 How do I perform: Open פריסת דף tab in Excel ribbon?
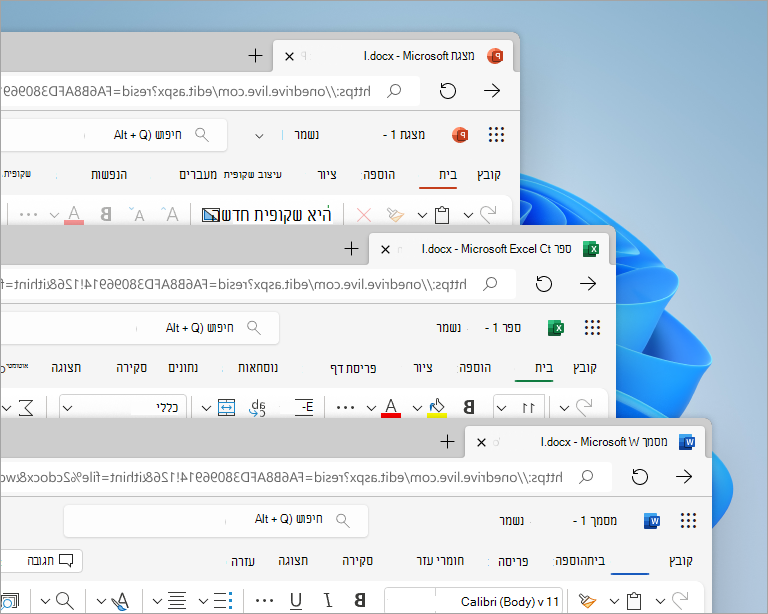(x=353, y=368)
